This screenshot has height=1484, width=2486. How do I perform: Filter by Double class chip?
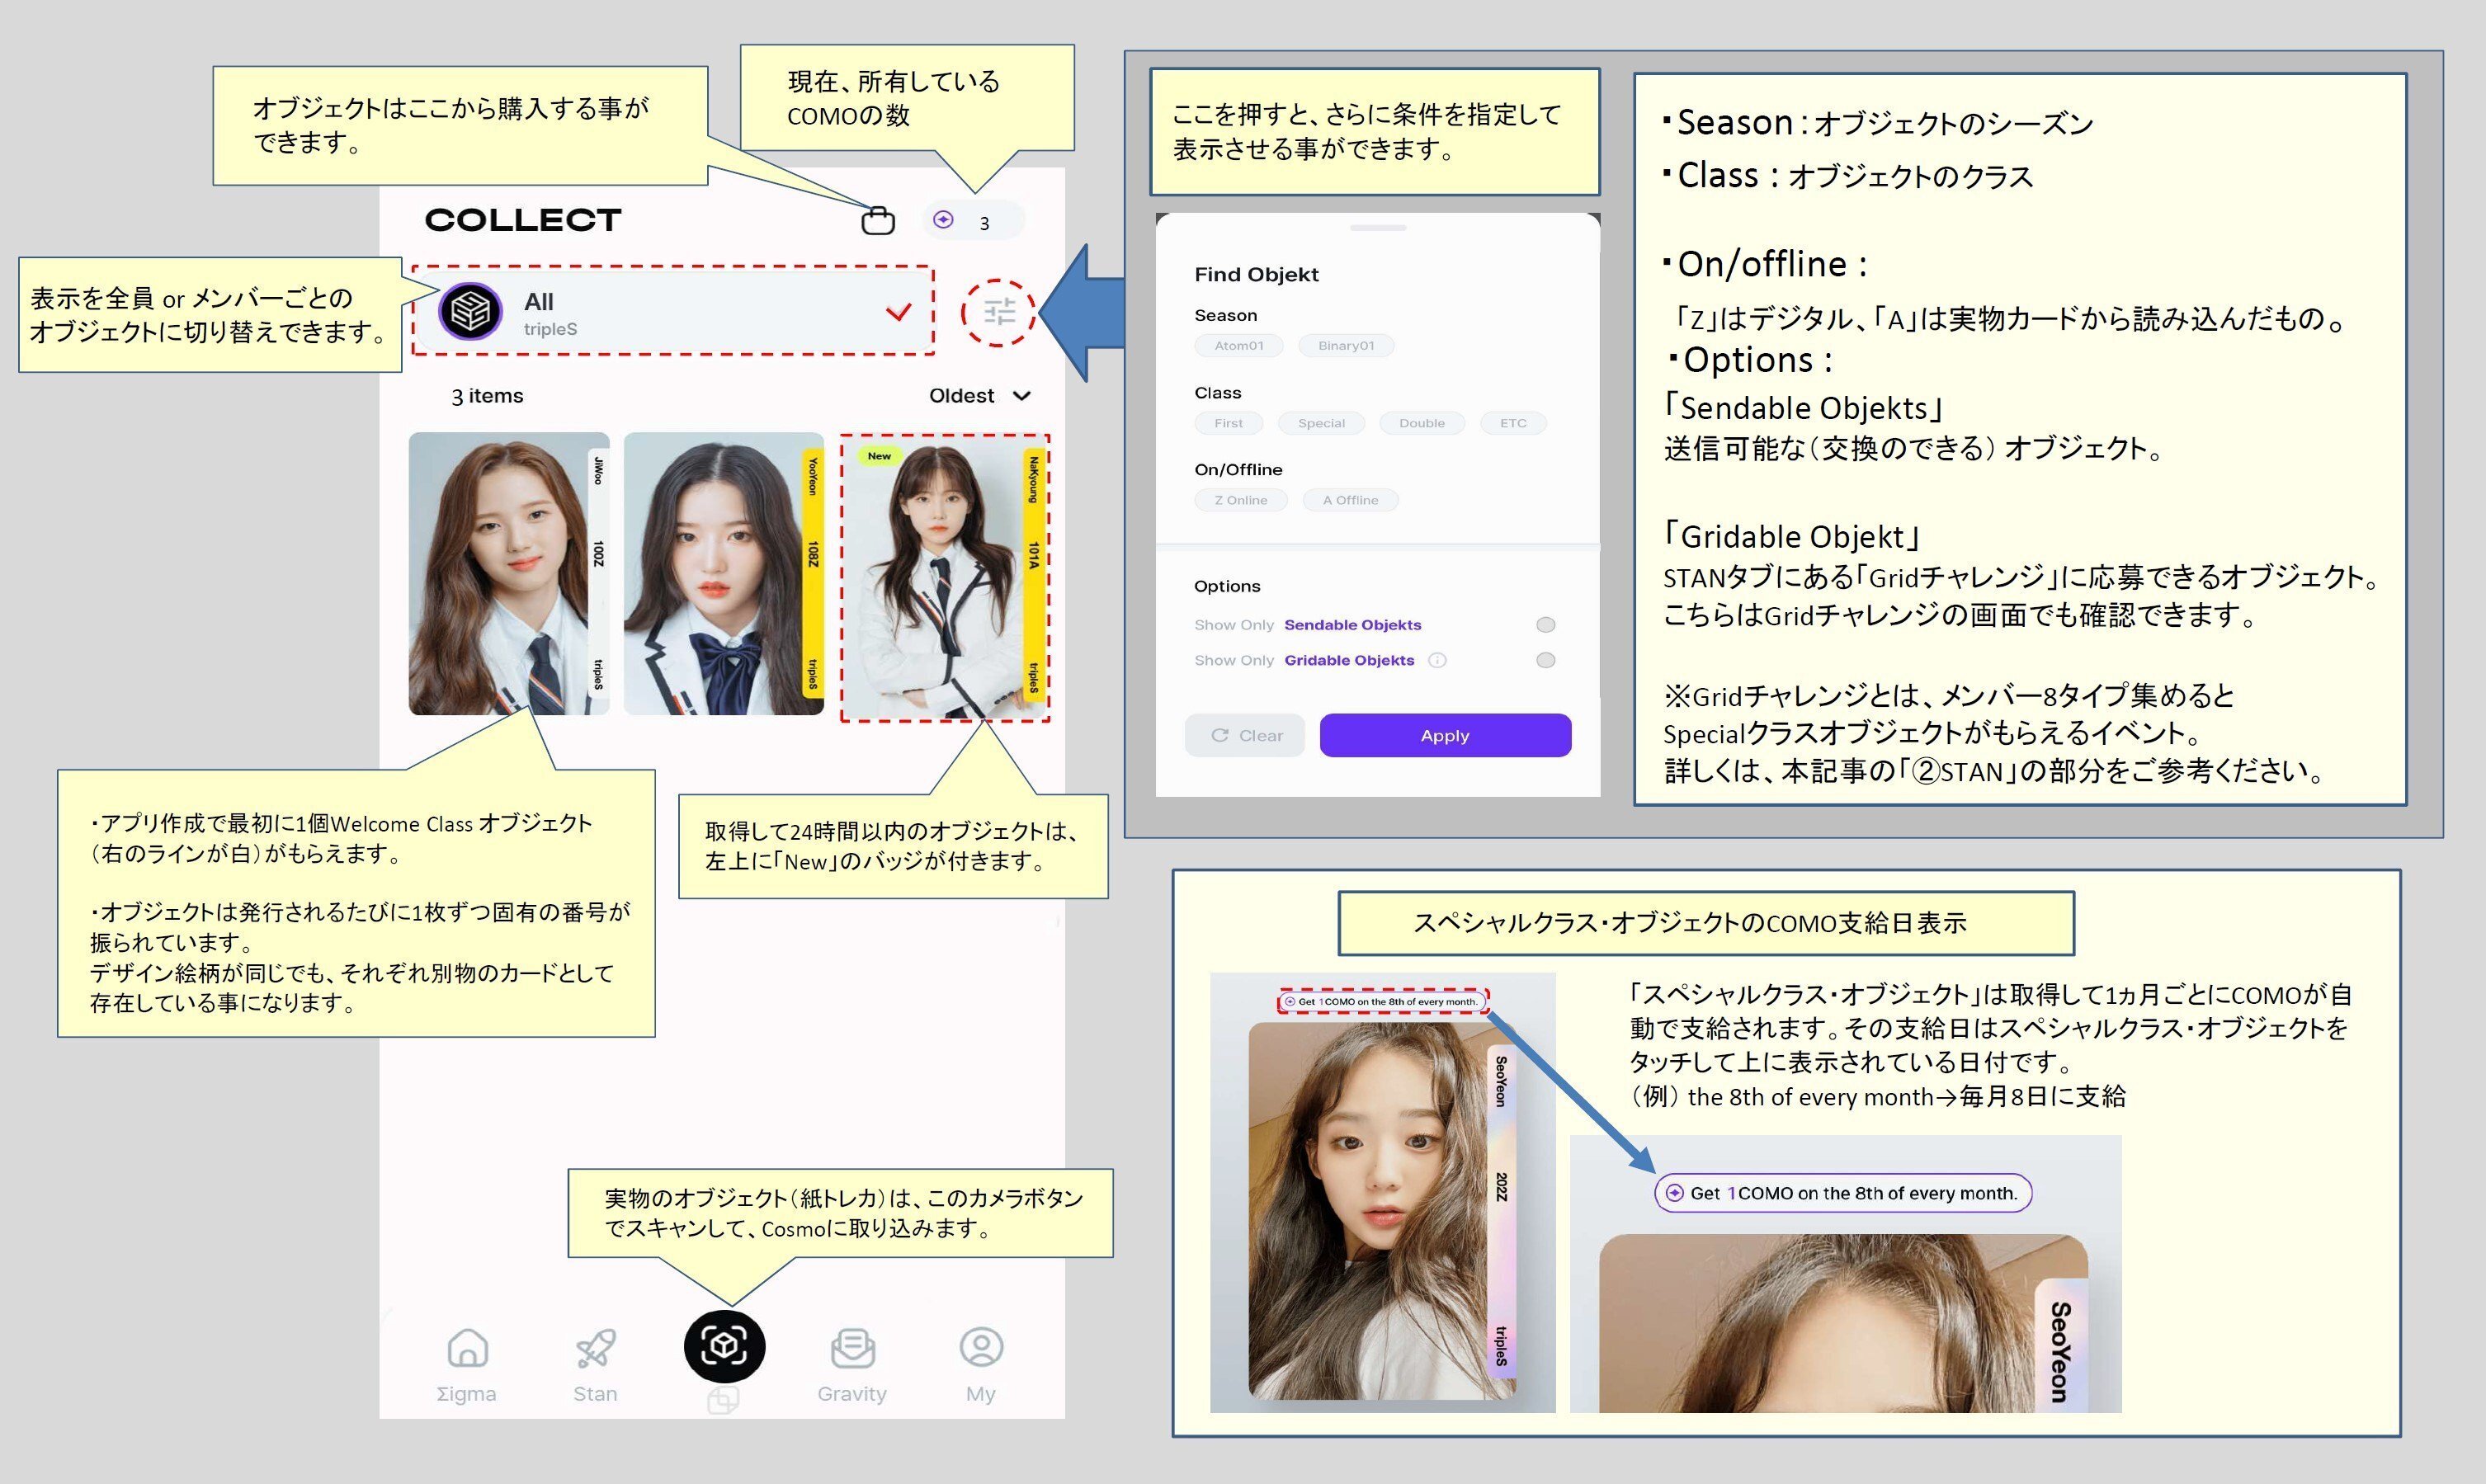(1422, 423)
